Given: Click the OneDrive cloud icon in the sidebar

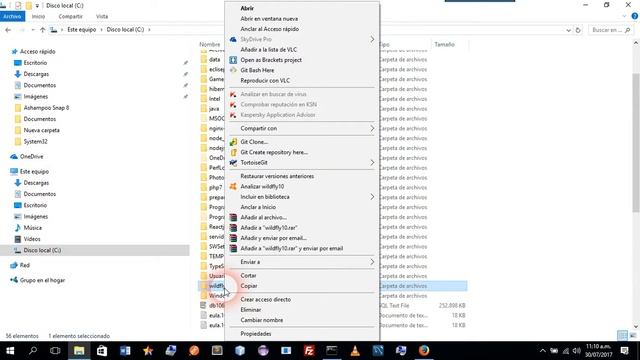Looking at the screenshot, I should (x=14, y=157).
